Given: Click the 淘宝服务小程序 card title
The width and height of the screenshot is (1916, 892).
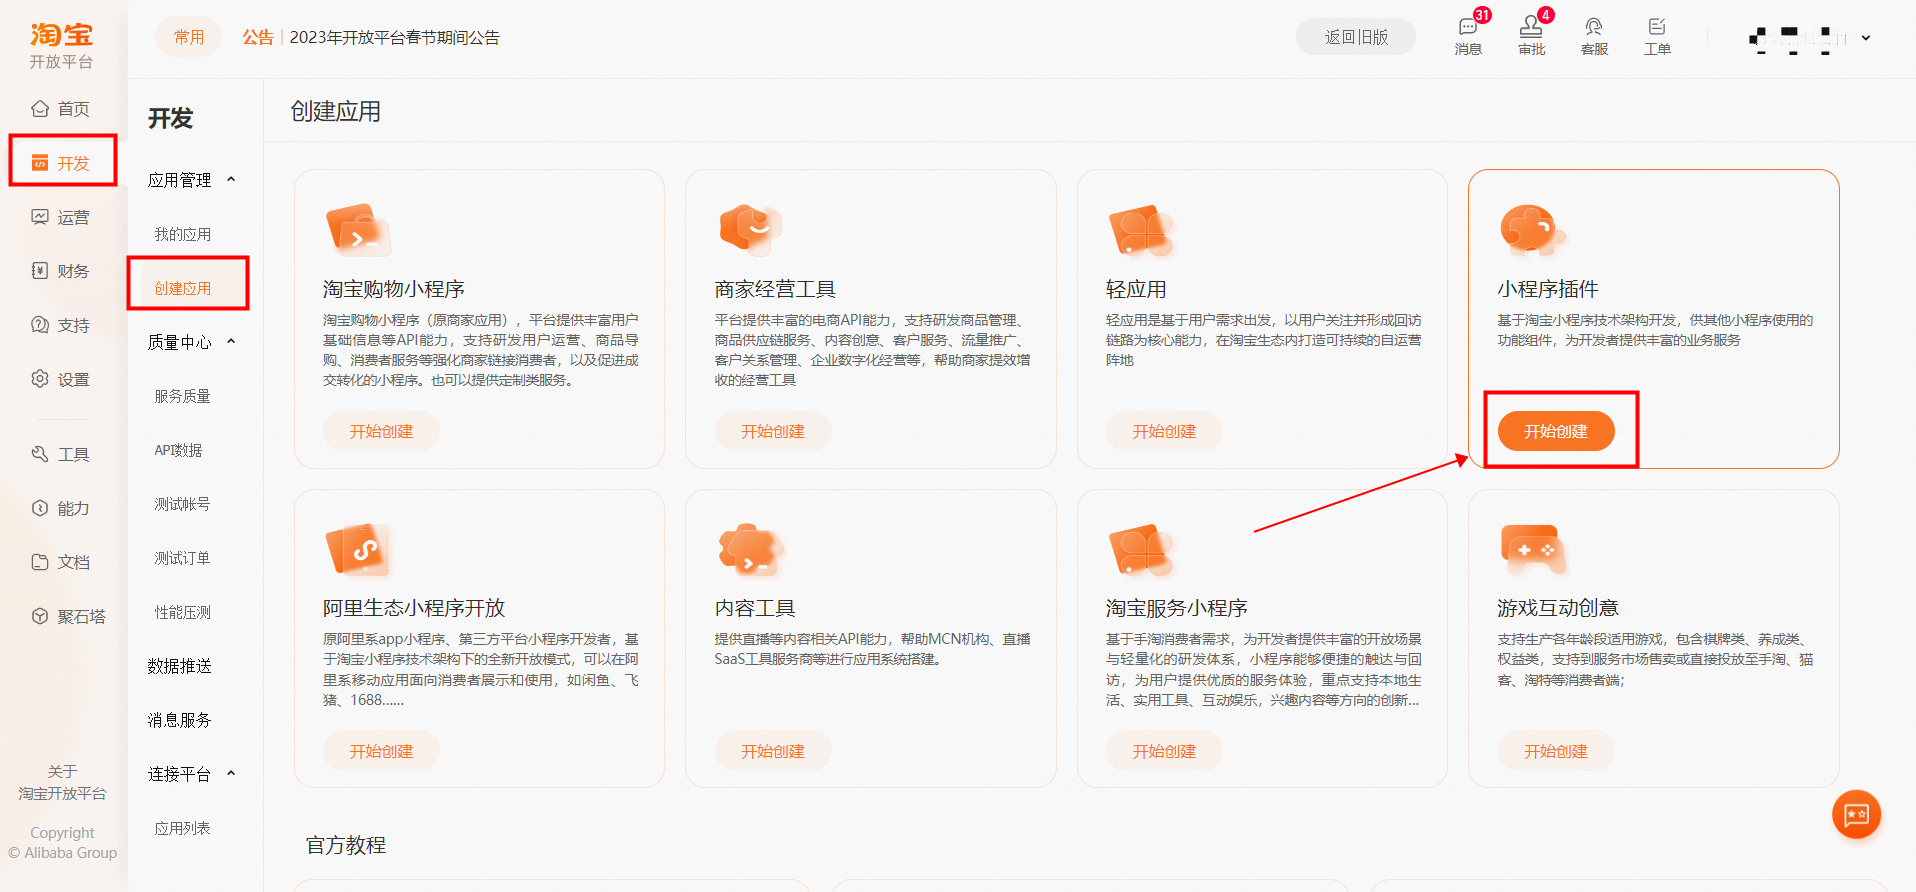Looking at the screenshot, I should 1176,608.
